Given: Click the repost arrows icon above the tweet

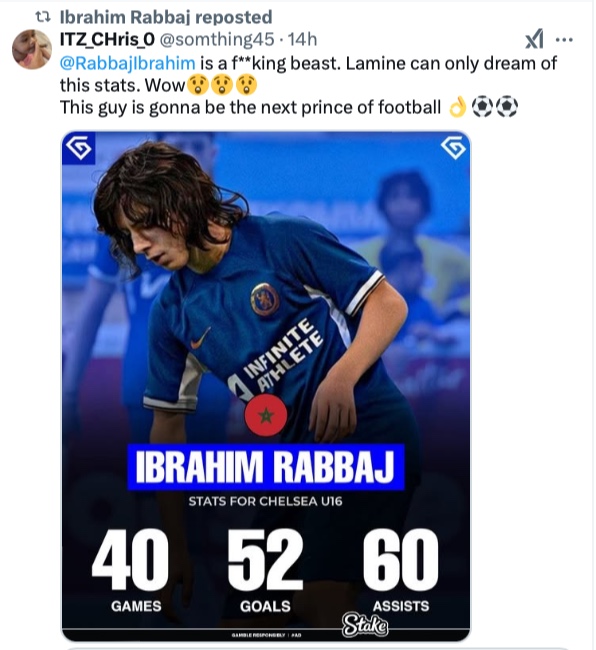Looking at the screenshot, I should (x=43, y=17).
